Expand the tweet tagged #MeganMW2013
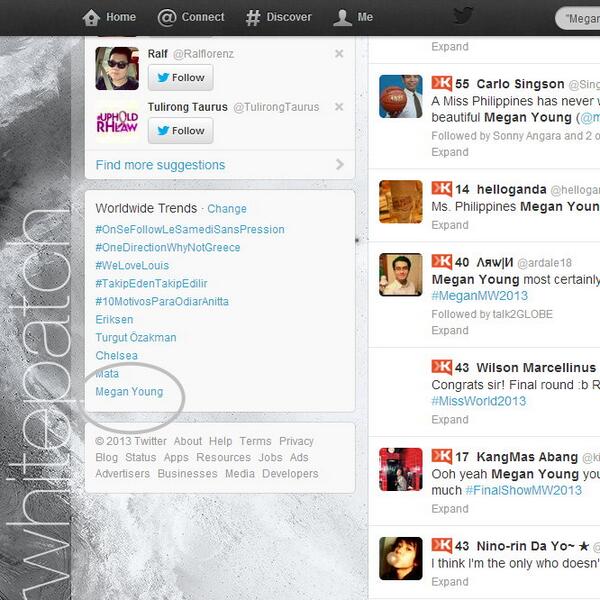Screen dimensions: 600x600 click(x=450, y=331)
